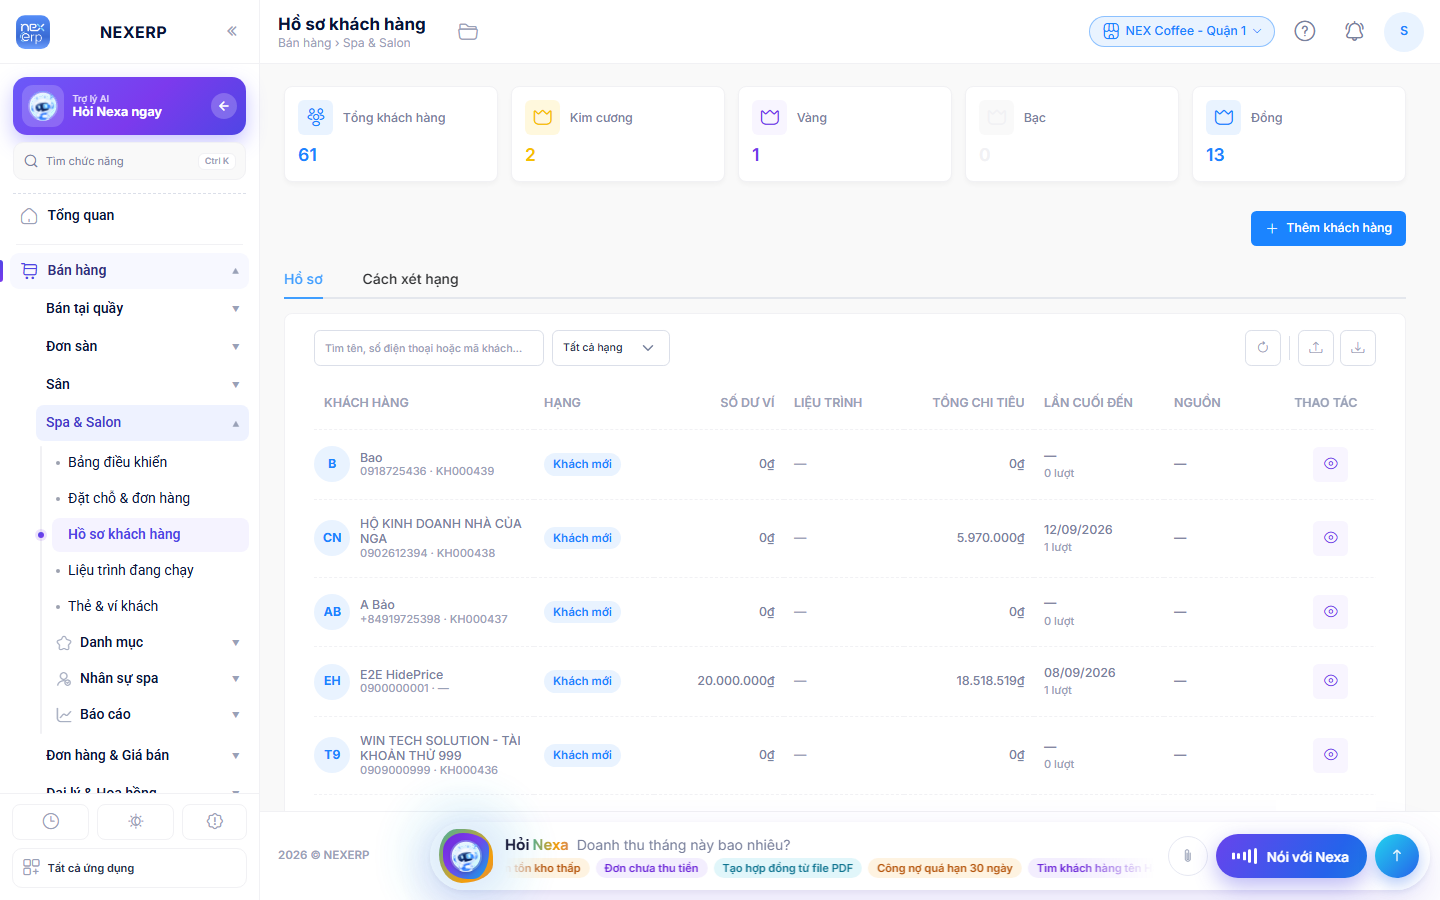View details eye icon for Bao
This screenshot has height=900, width=1440.
pos(1331,464)
